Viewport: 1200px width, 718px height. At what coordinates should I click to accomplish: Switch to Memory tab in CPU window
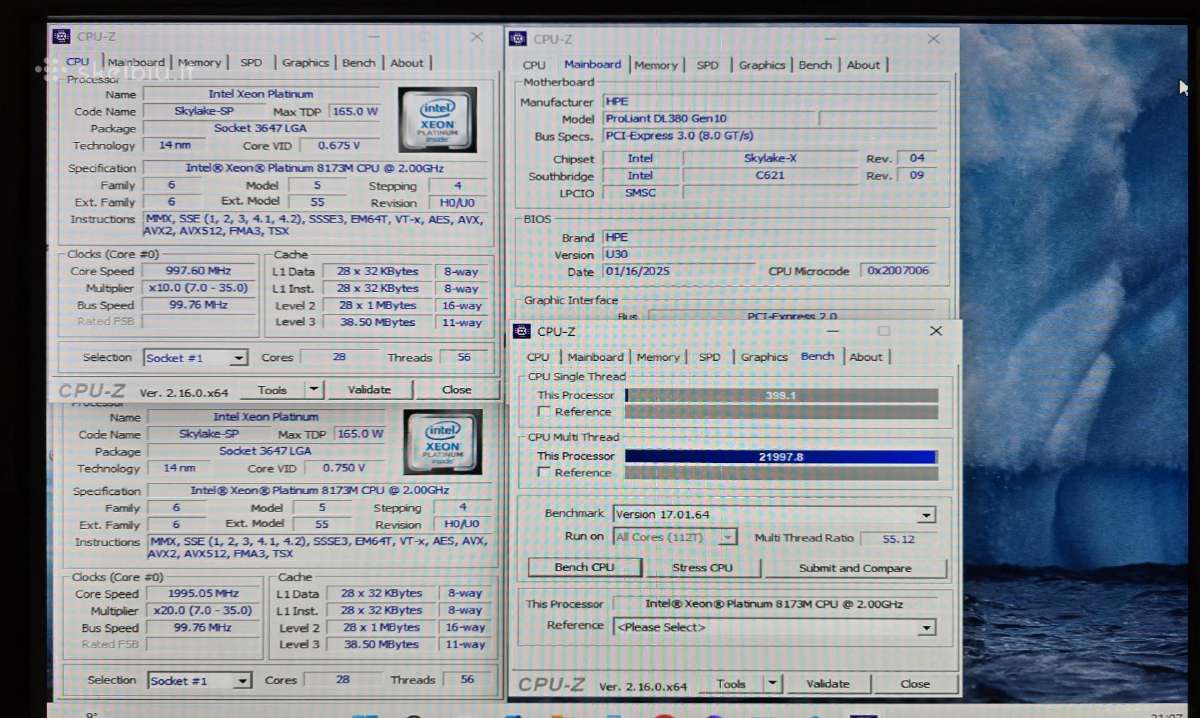[x=200, y=63]
